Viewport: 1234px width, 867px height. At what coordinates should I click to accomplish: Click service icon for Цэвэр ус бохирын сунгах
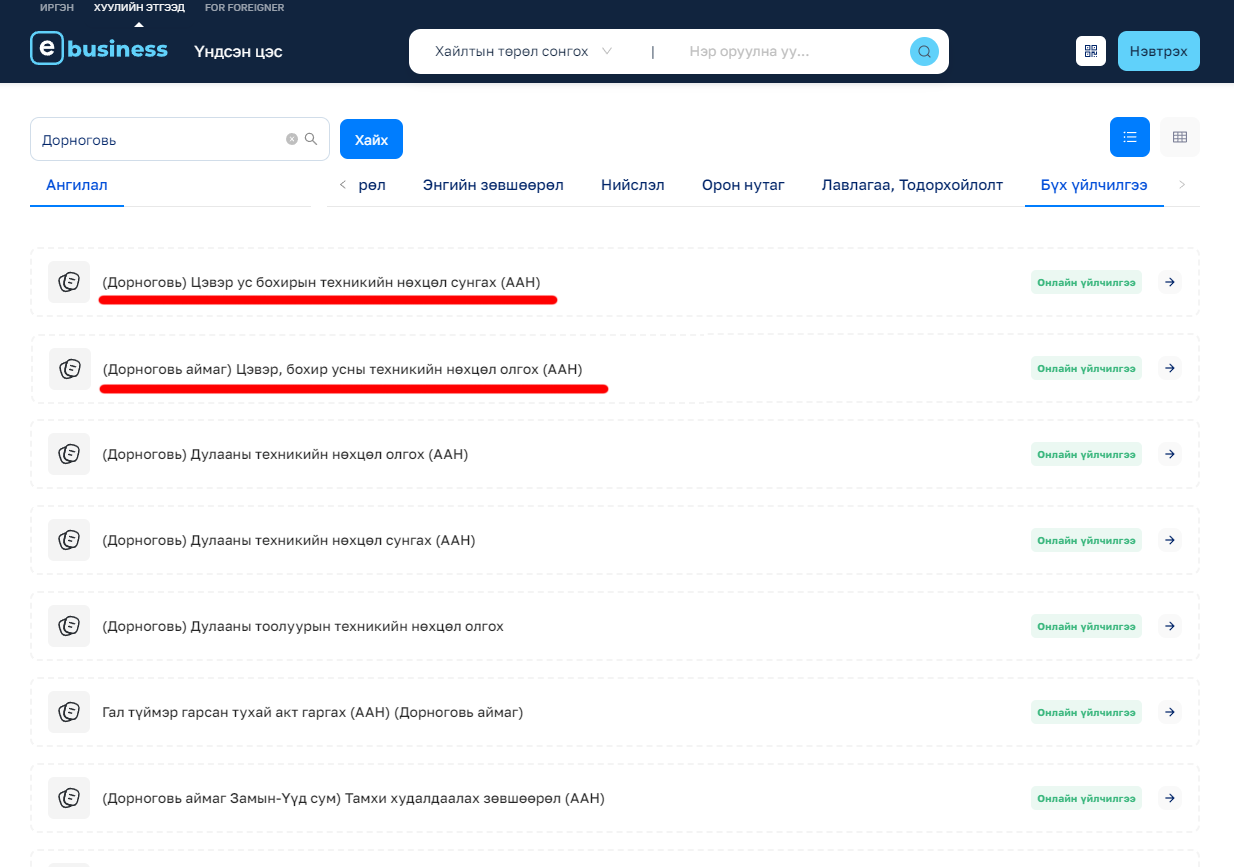pyautogui.click(x=69, y=282)
